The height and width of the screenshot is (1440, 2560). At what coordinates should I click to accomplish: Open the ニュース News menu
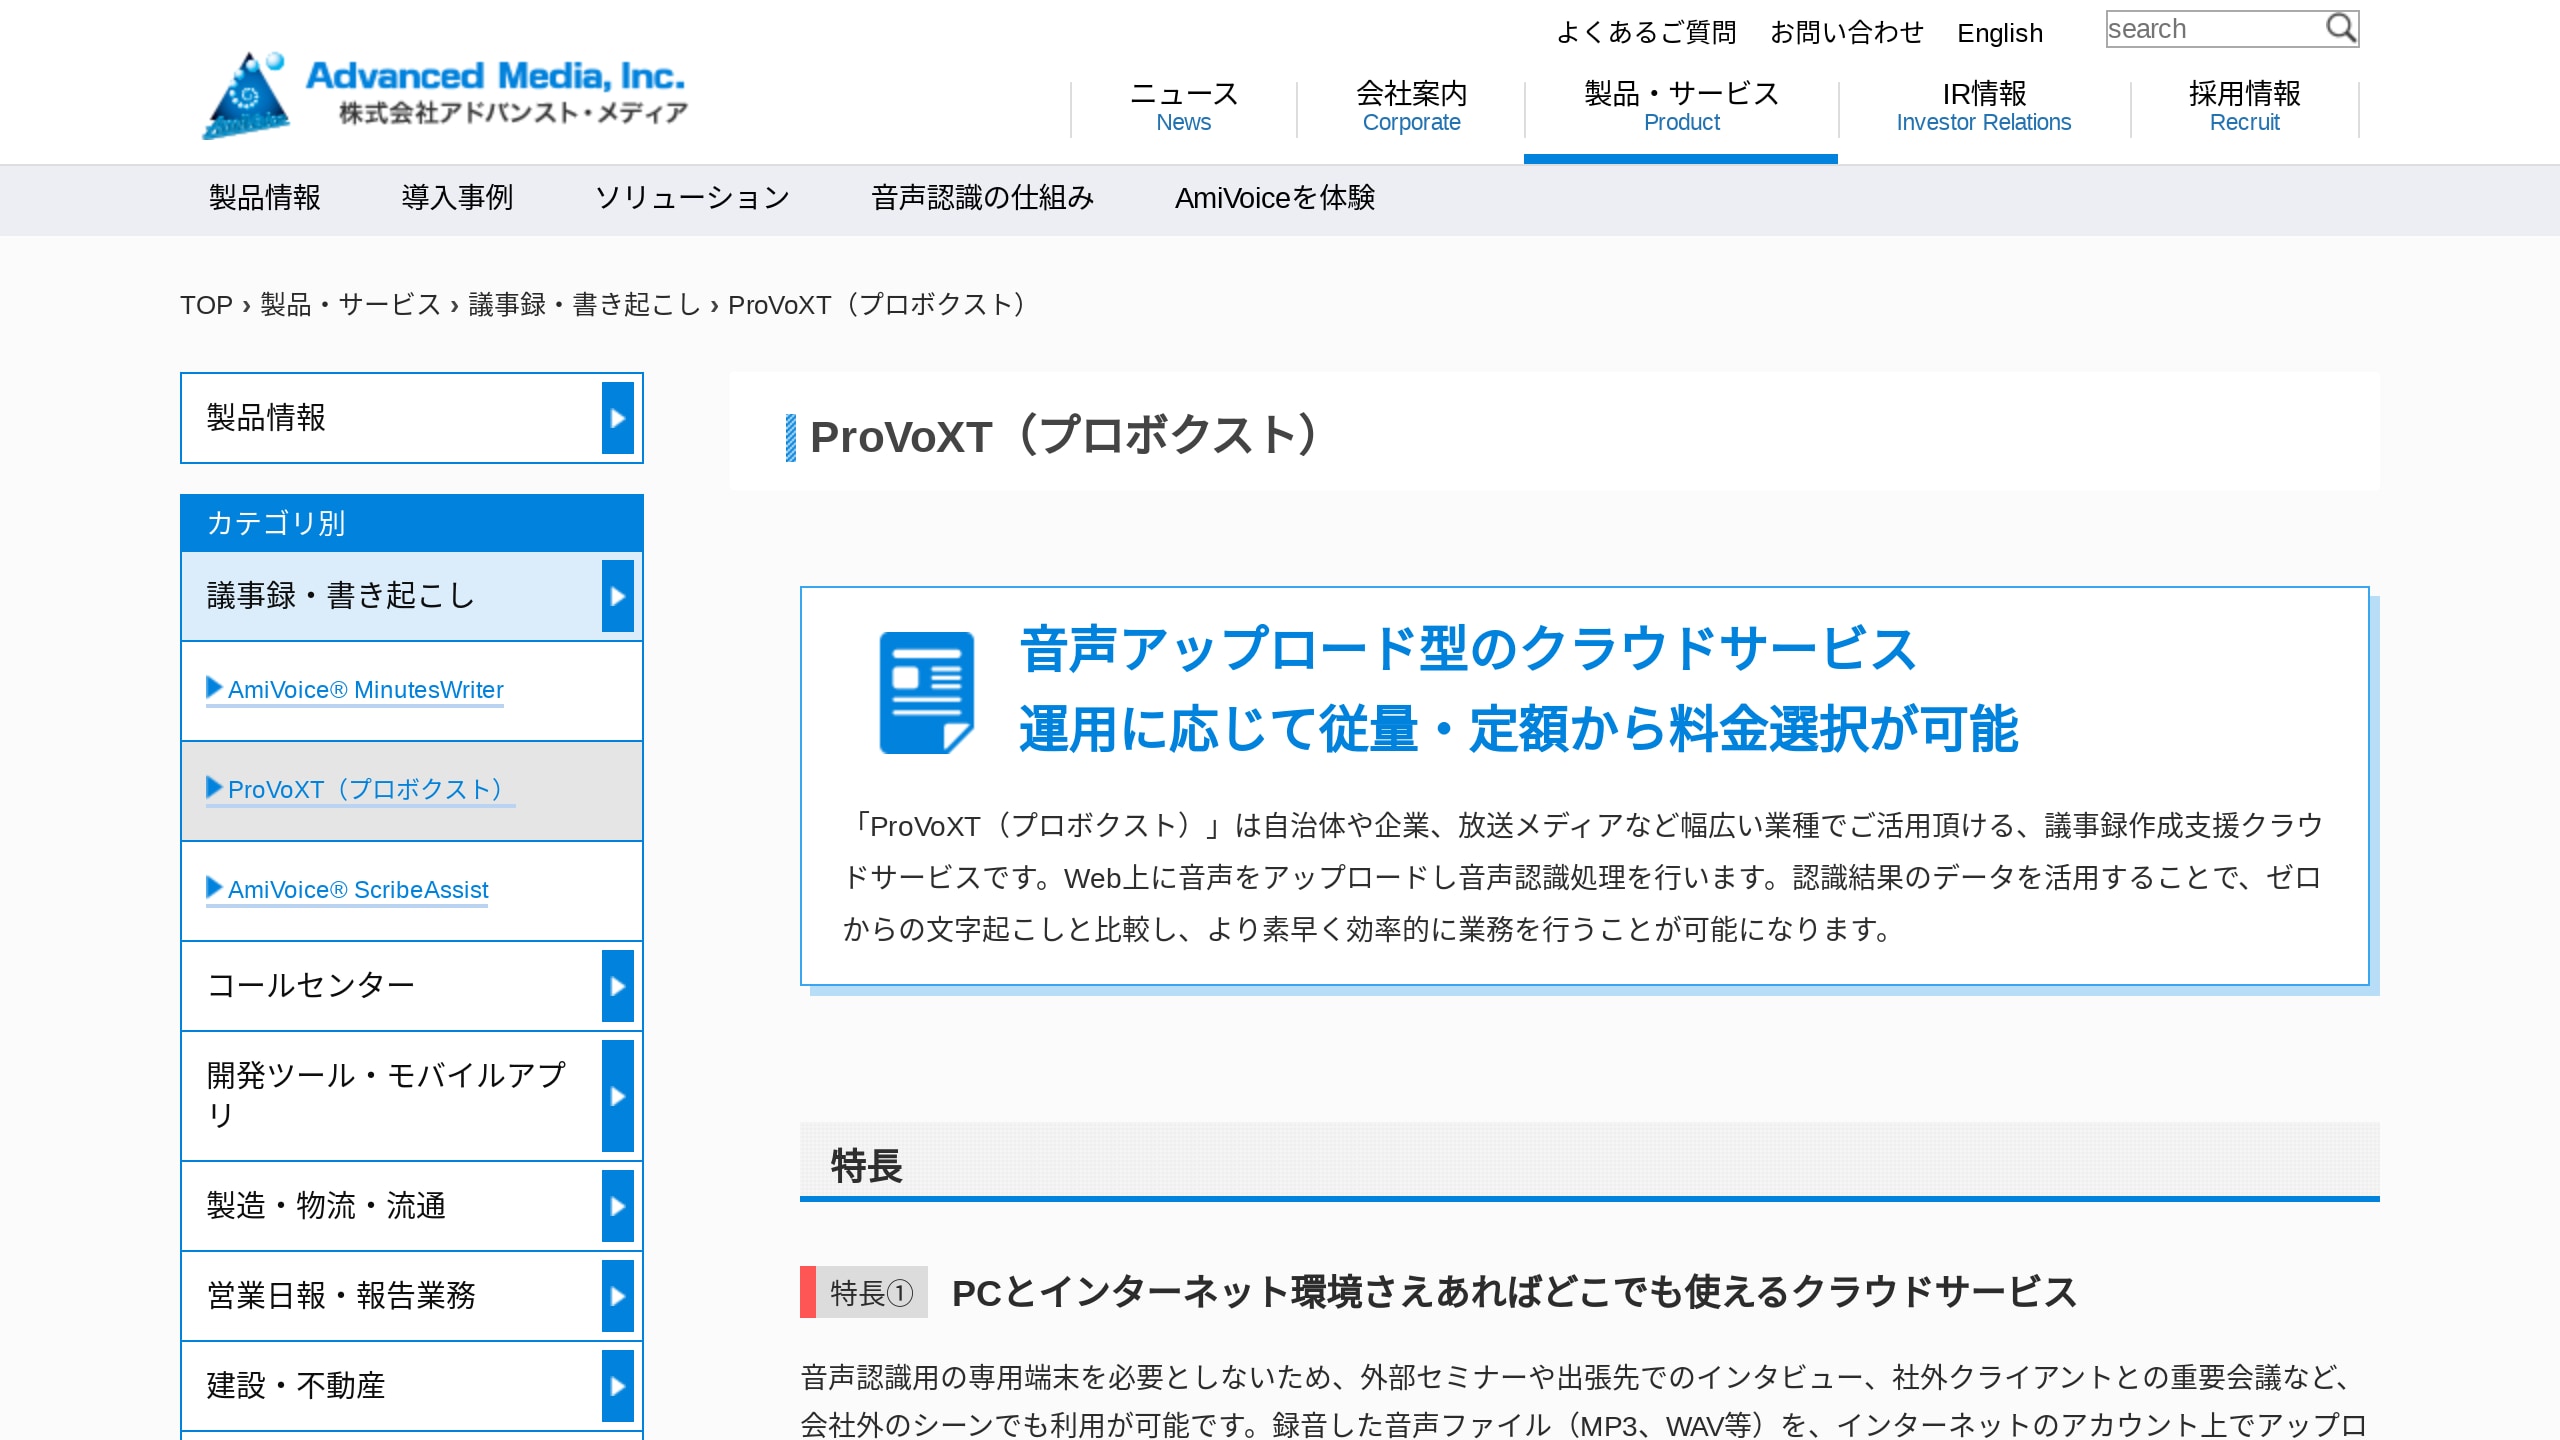tap(1184, 107)
